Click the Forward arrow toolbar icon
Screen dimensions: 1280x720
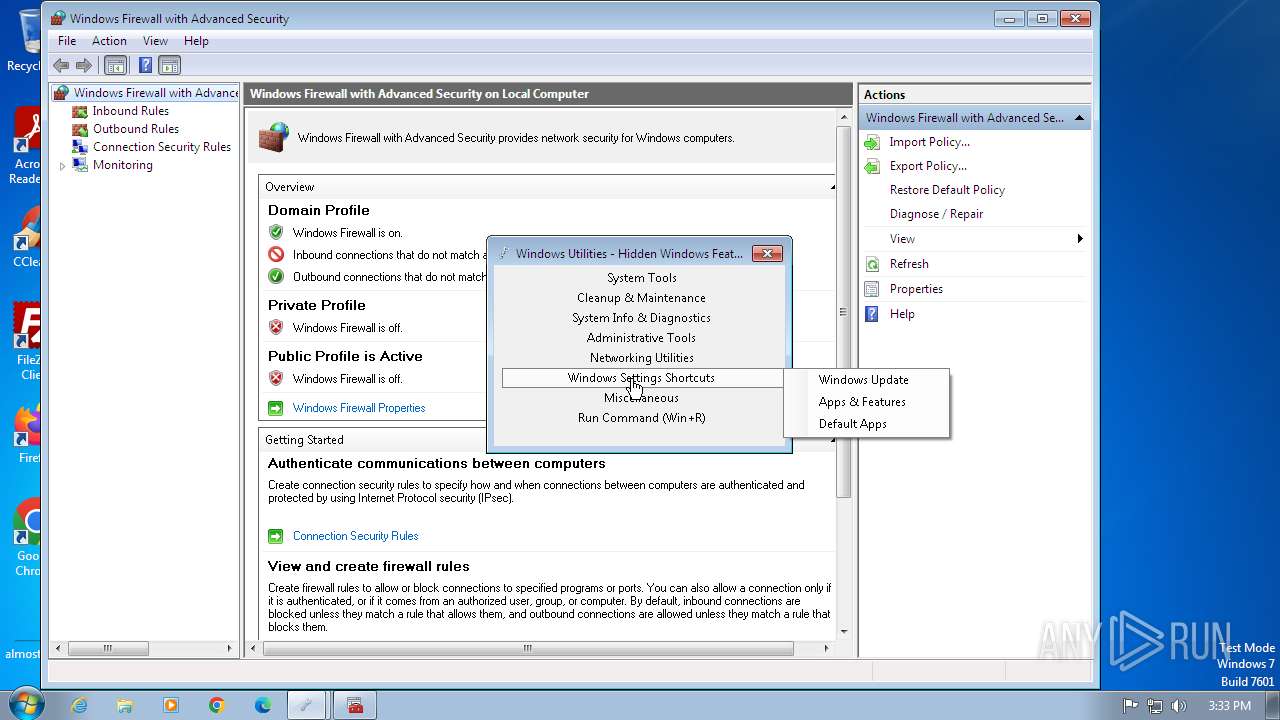(x=84, y=66)
